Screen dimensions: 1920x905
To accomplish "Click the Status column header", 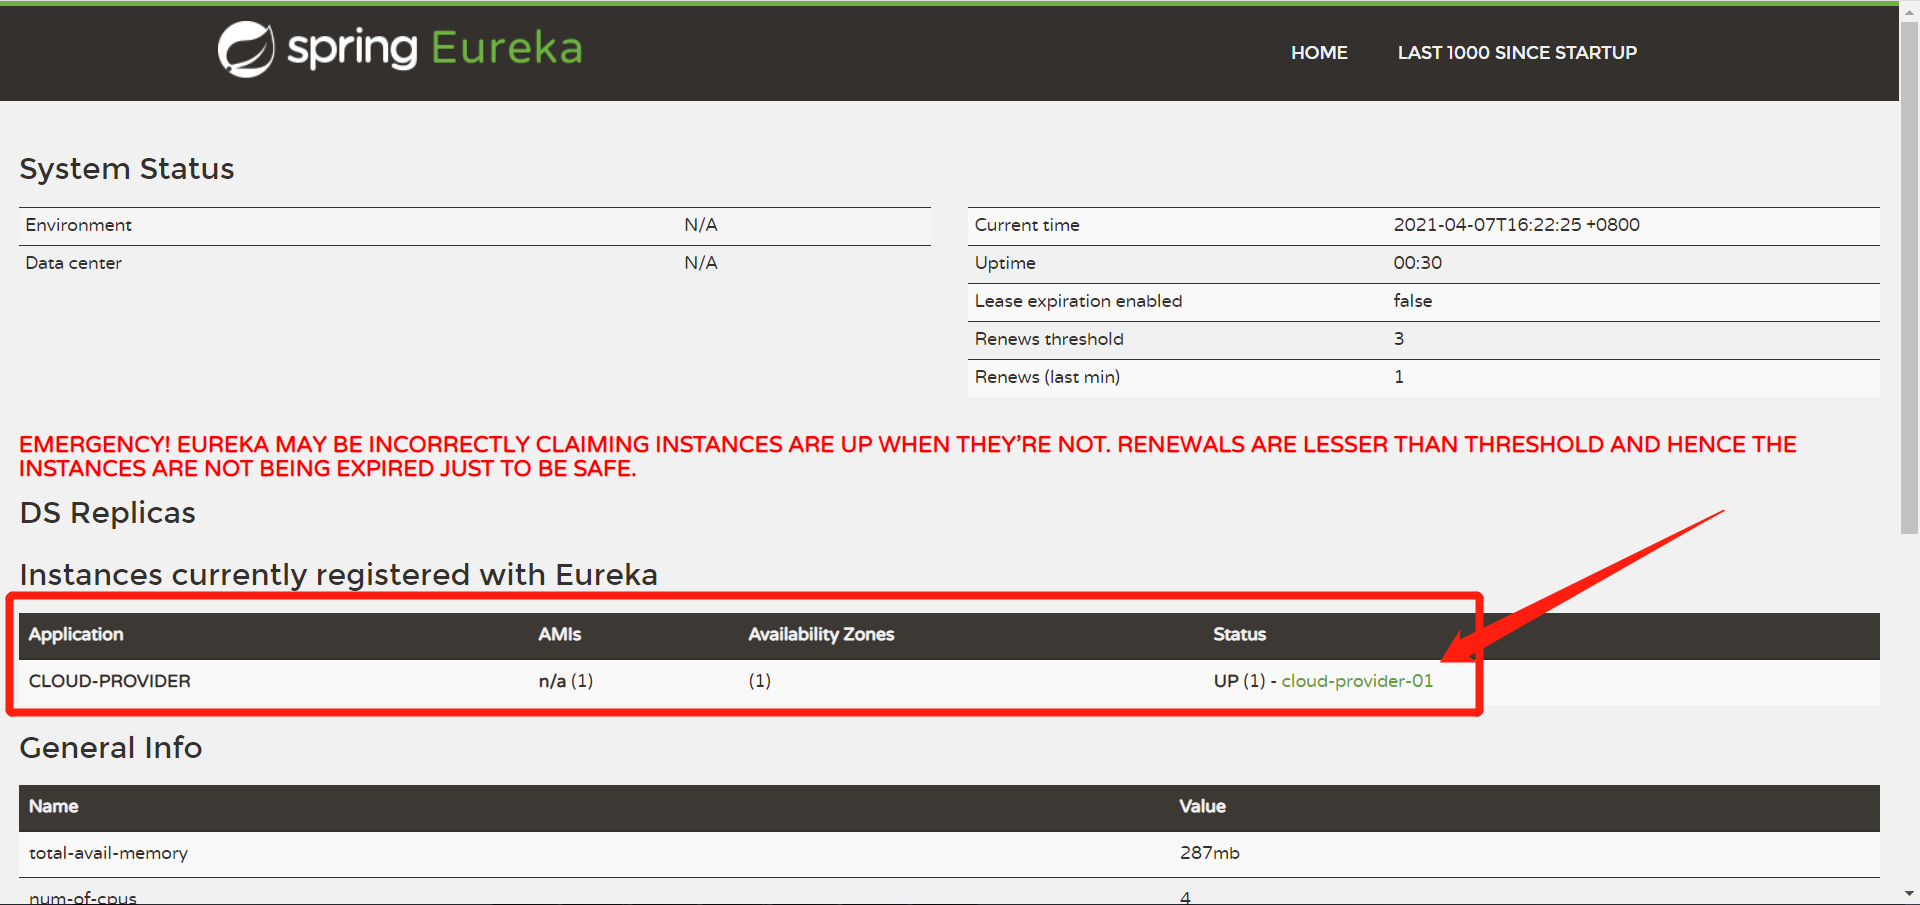I will 1239,634.
